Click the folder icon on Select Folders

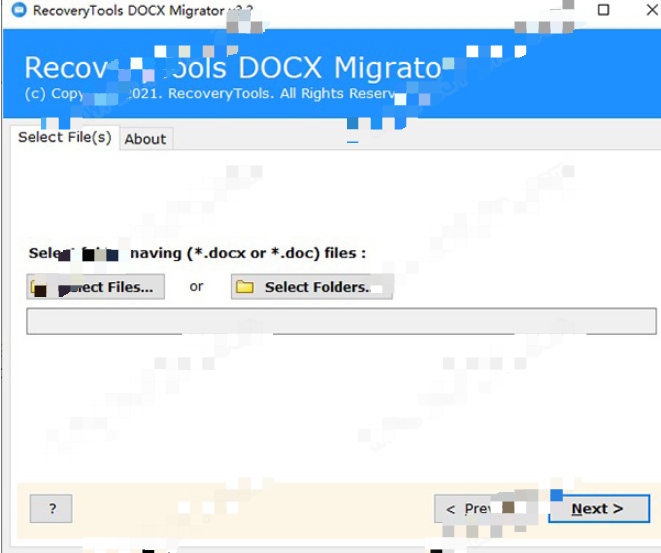click(245, 287)
